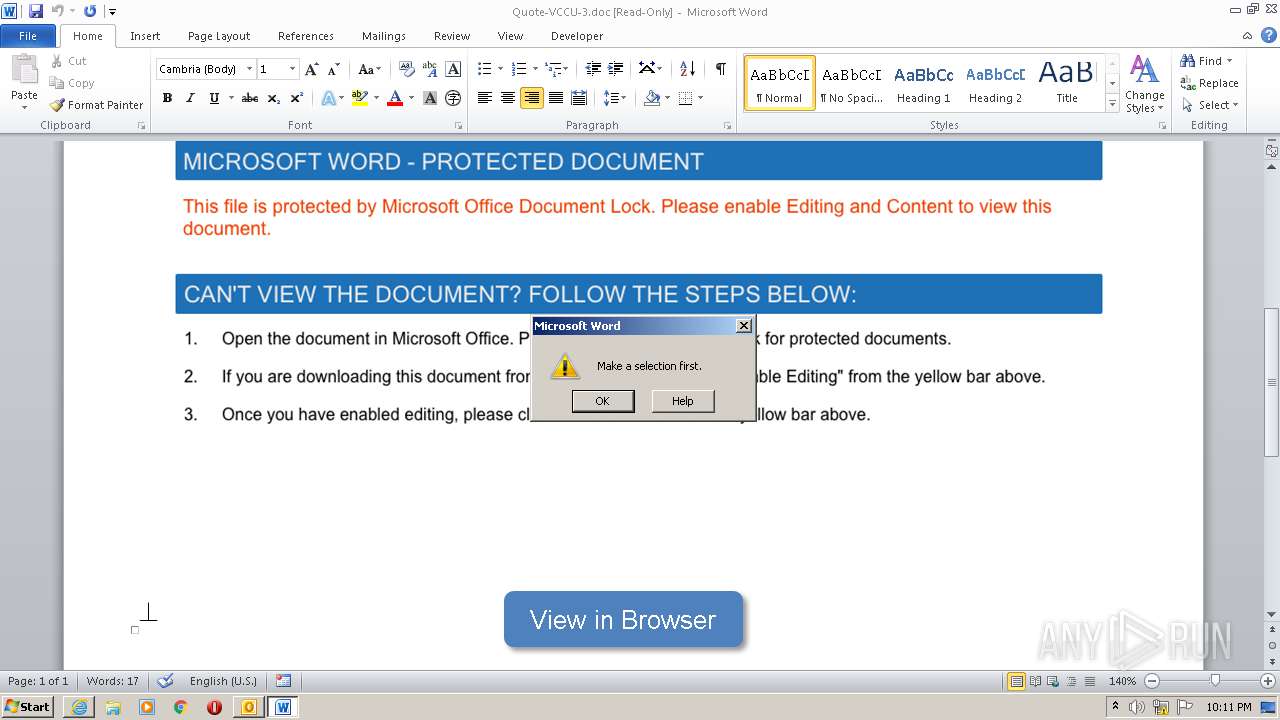Open Internet Explorer from the taskbar
The image size is (1280, 720).
tap(79, 707)
